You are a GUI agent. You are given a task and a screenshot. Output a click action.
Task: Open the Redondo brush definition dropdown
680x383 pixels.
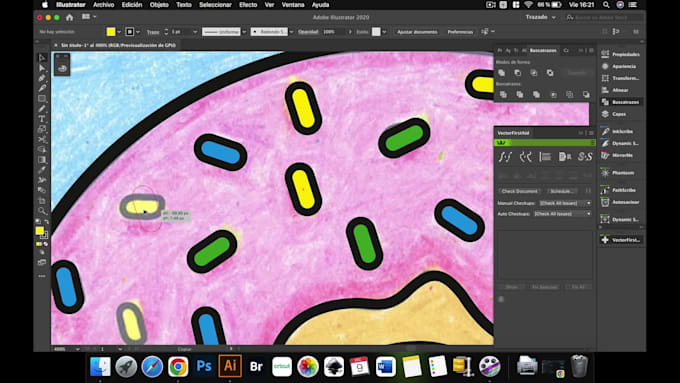pyautogui.click(x=291, y=32)
